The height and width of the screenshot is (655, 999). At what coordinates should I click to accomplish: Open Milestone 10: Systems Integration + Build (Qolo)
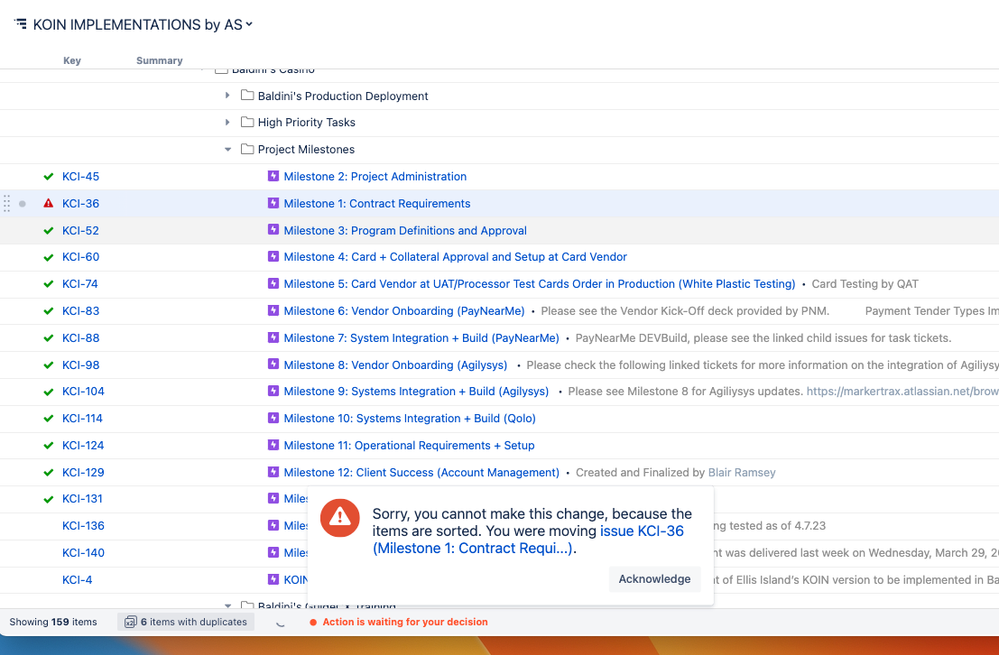(410, 419)
